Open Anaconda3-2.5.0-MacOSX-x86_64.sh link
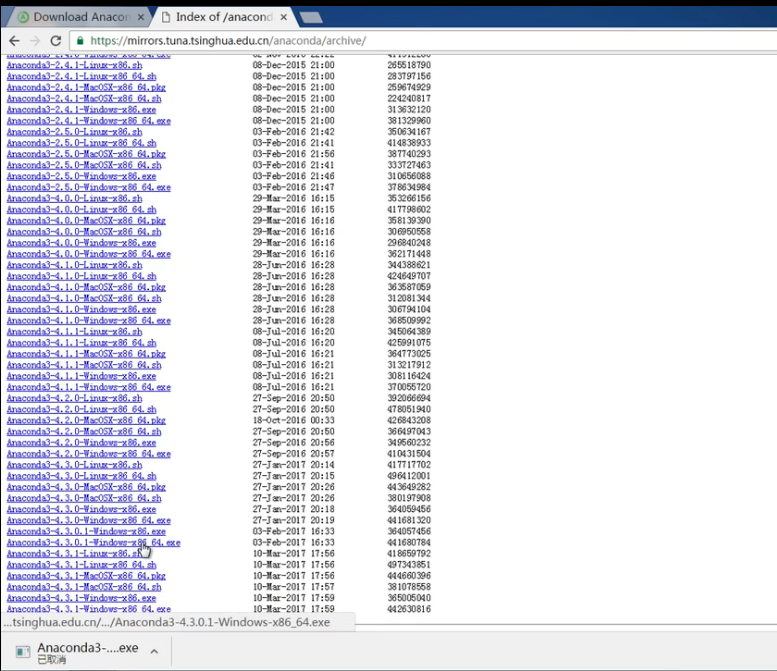The width and height of the screenshot is (777, 671). tap(84, 165)
